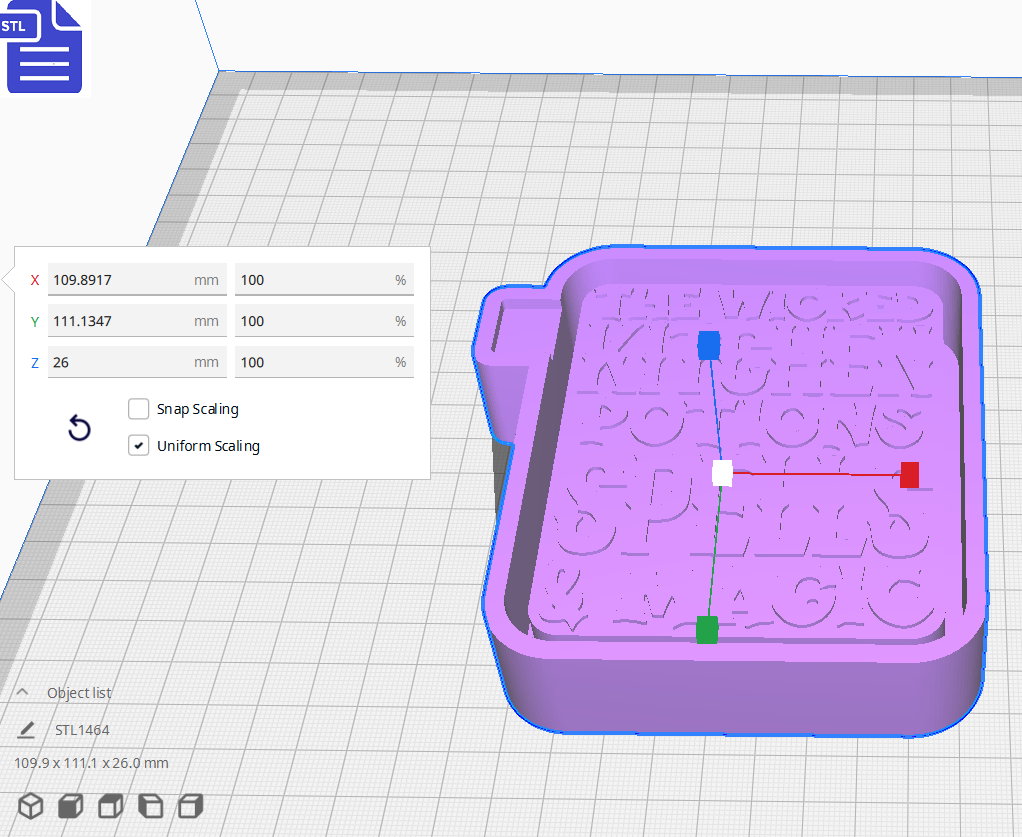Image resolution: width=1022 pixels, height=837 pixels.
Task: Disable Uniform Scaling
Action: (138, 445)
